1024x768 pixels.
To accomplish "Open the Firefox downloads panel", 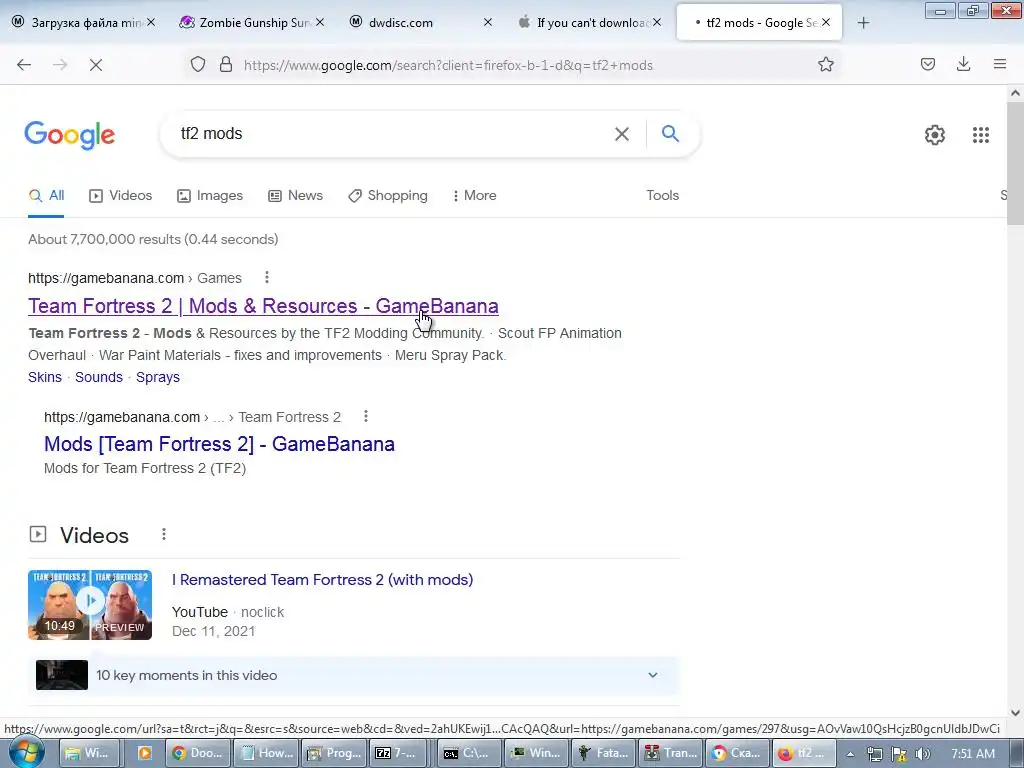I will [963, 64].
